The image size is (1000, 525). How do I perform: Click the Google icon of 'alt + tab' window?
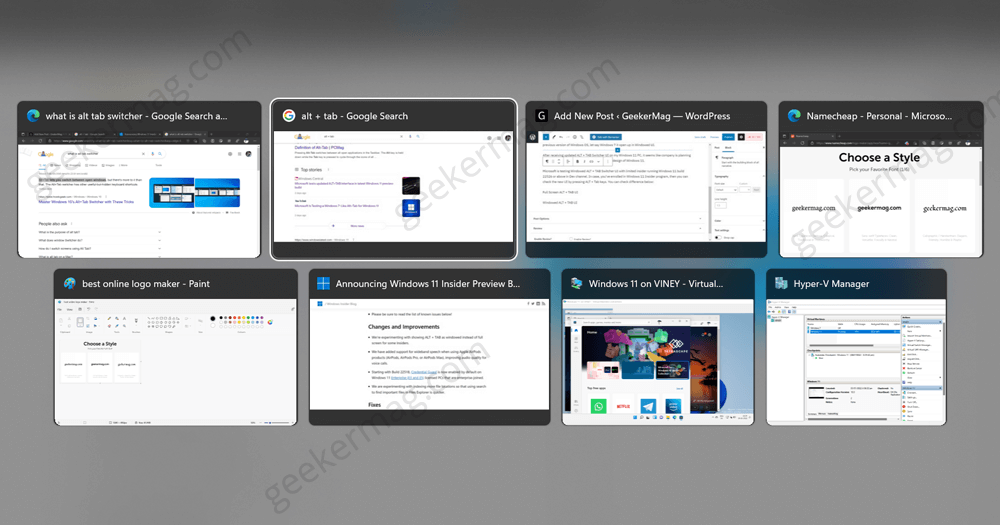point(289,115)
